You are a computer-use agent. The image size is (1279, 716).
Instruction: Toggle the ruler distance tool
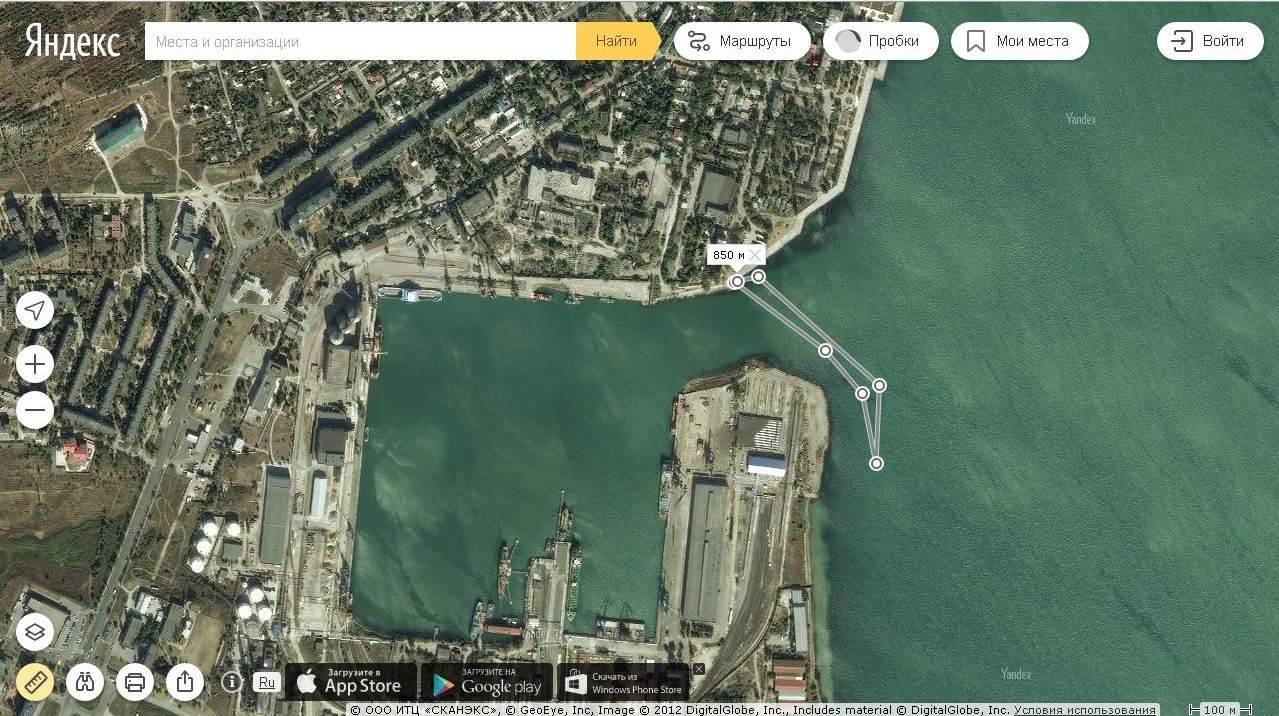[35, 682]
